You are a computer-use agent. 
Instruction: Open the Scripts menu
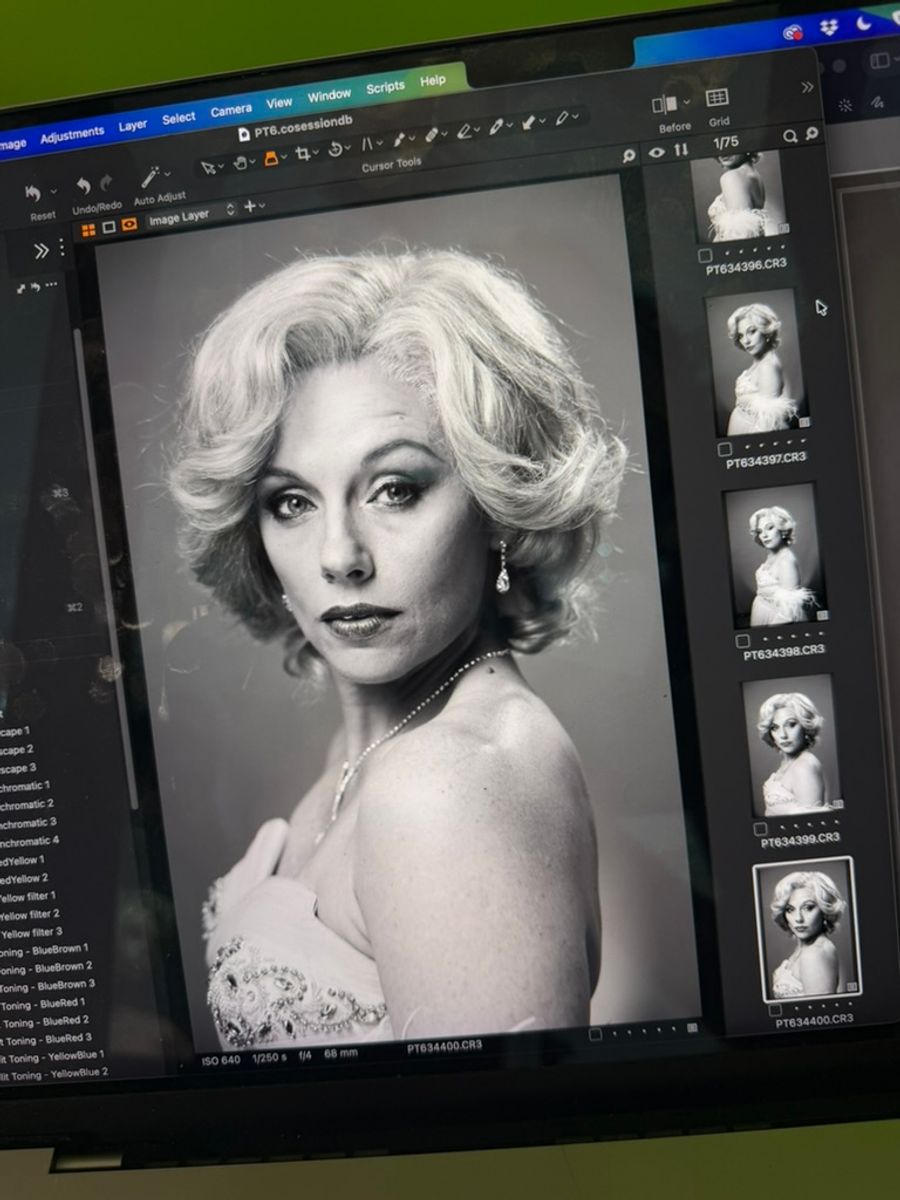(x=385, y=88)
